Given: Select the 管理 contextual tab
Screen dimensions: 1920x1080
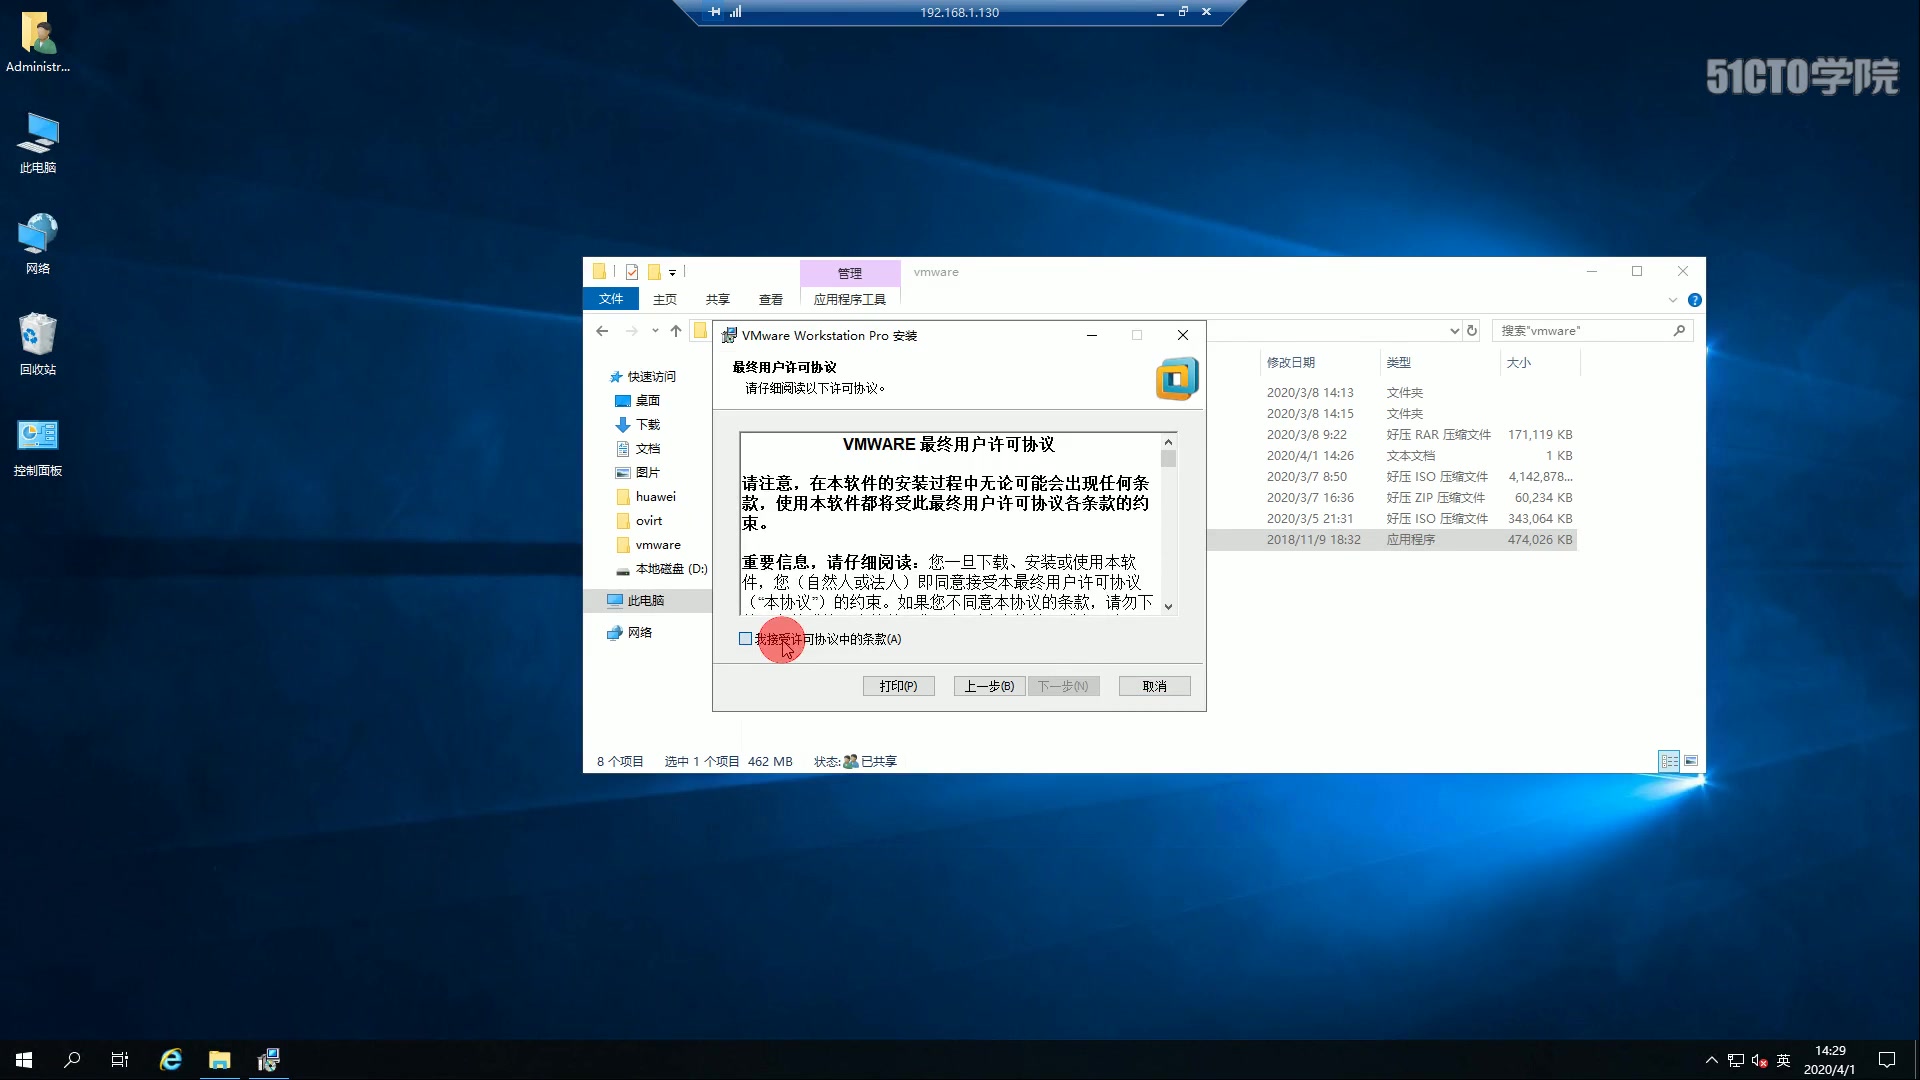Looking at the screenshot, I should click(x=850, y=273).
